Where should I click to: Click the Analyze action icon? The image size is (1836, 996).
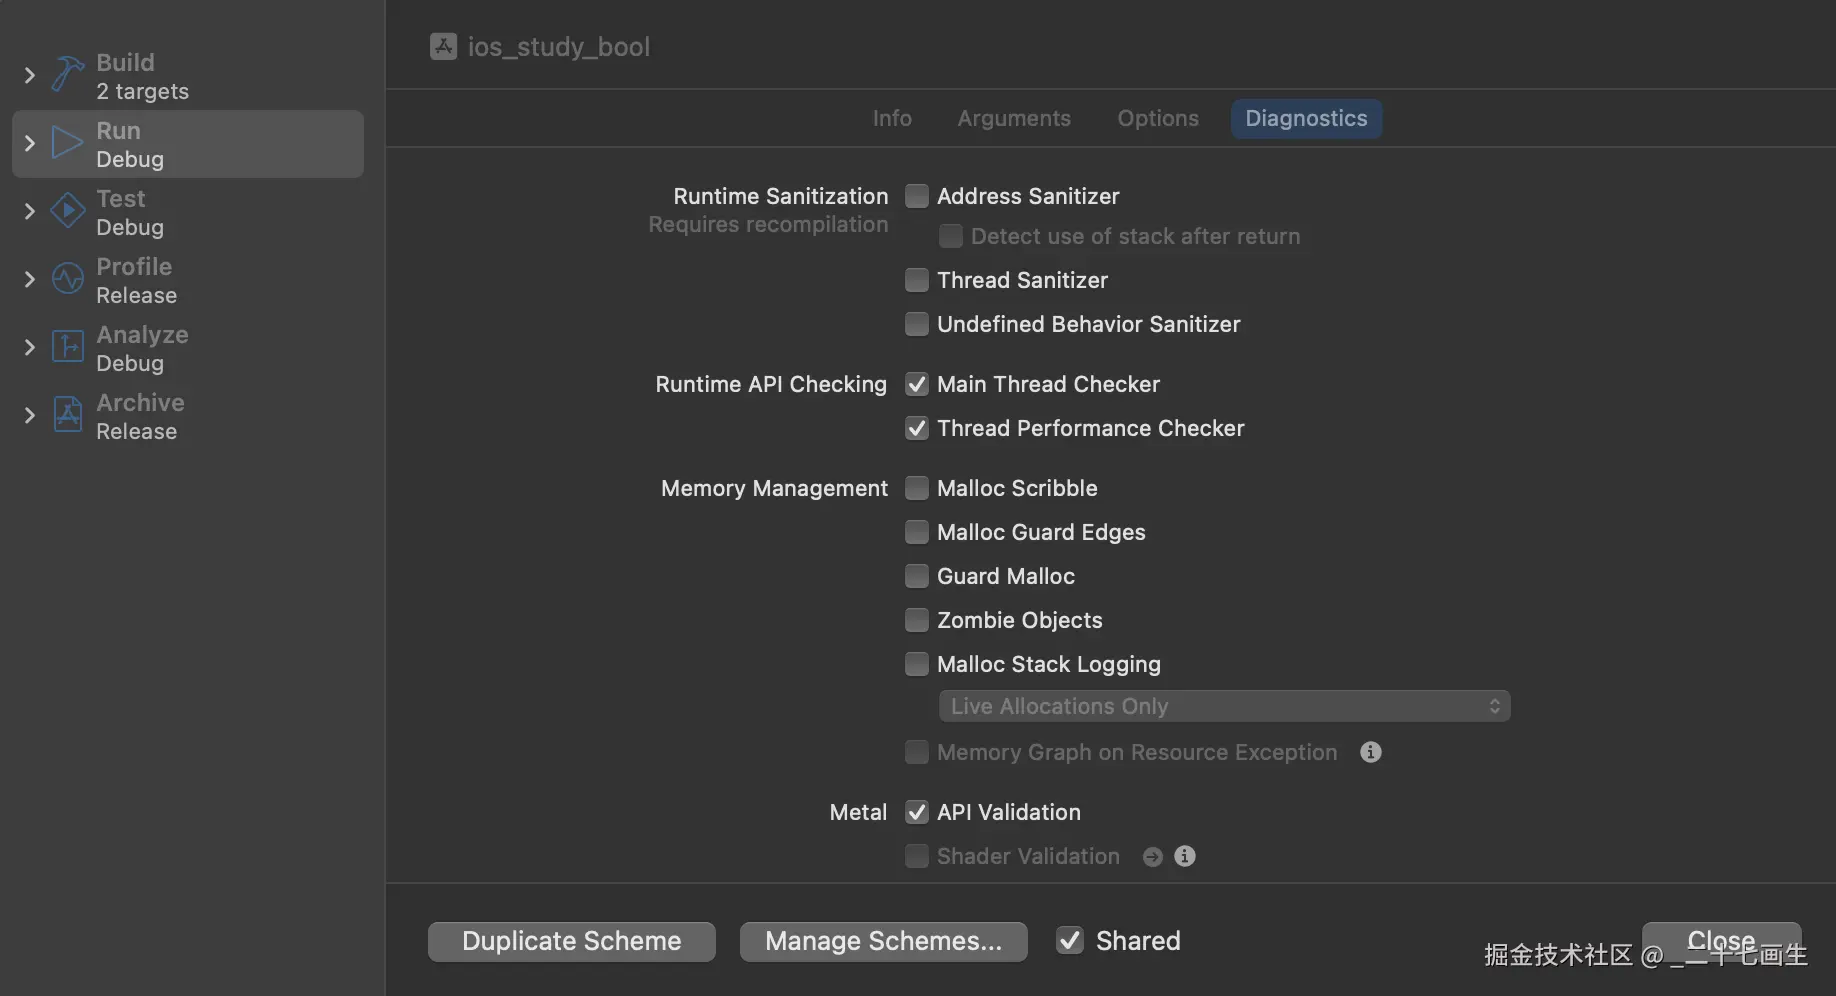click(68, 347)
